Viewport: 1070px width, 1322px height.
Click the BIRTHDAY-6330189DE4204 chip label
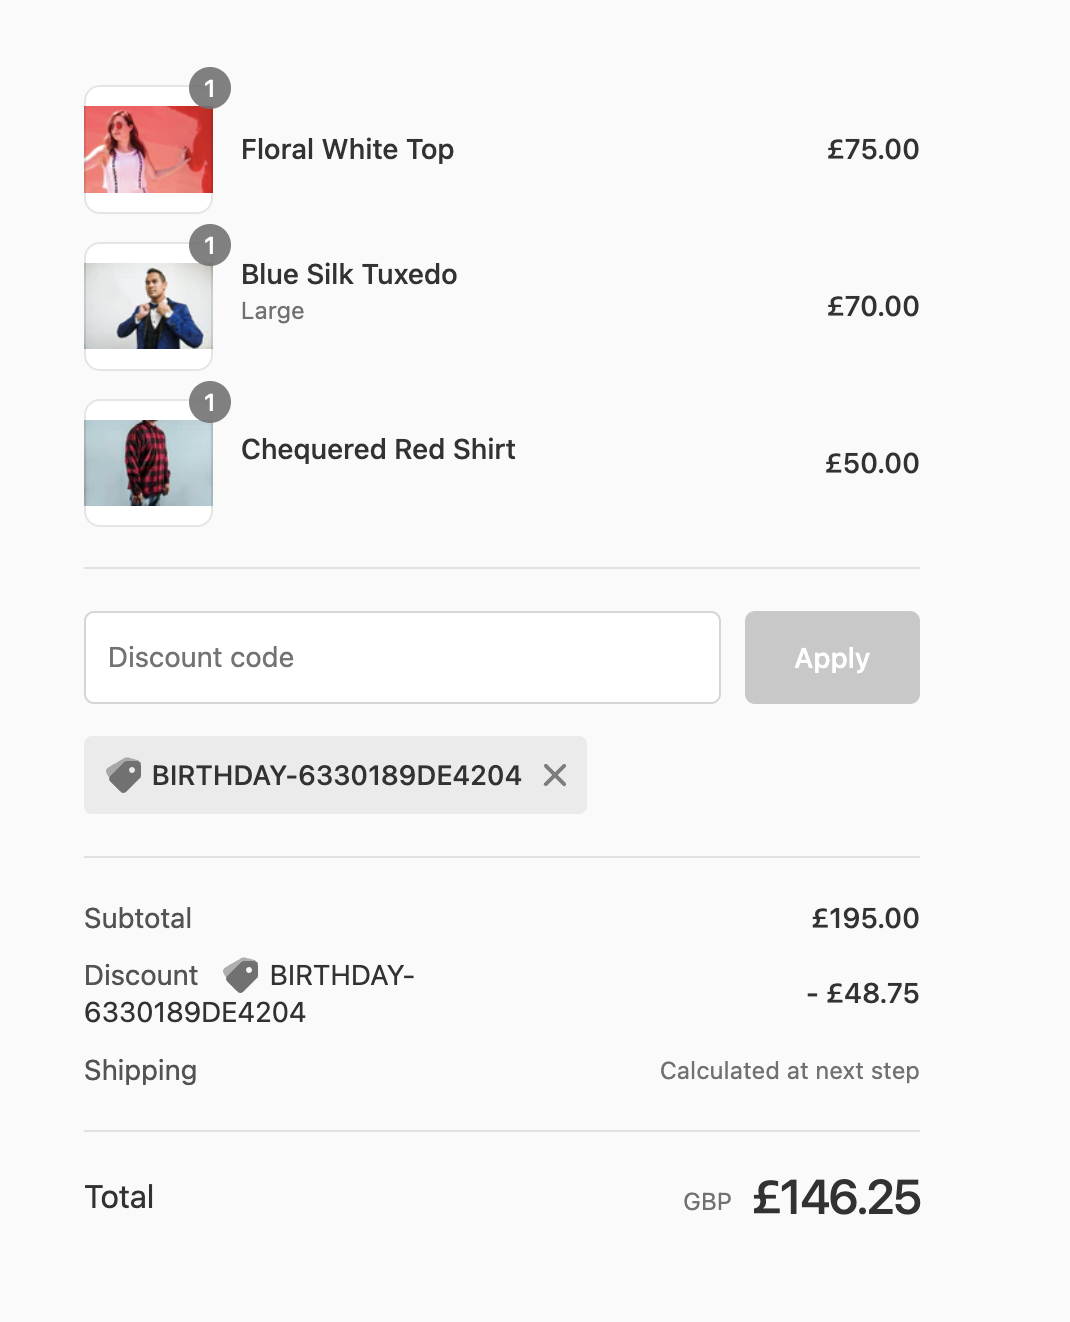pyautogui.click(x=336, y=775)
